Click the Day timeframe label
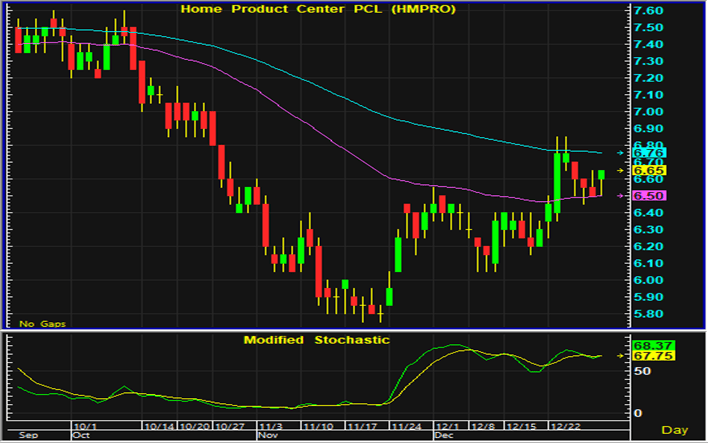Image resolution: width=708 pixels, height=443 pixels. (677, 429)
